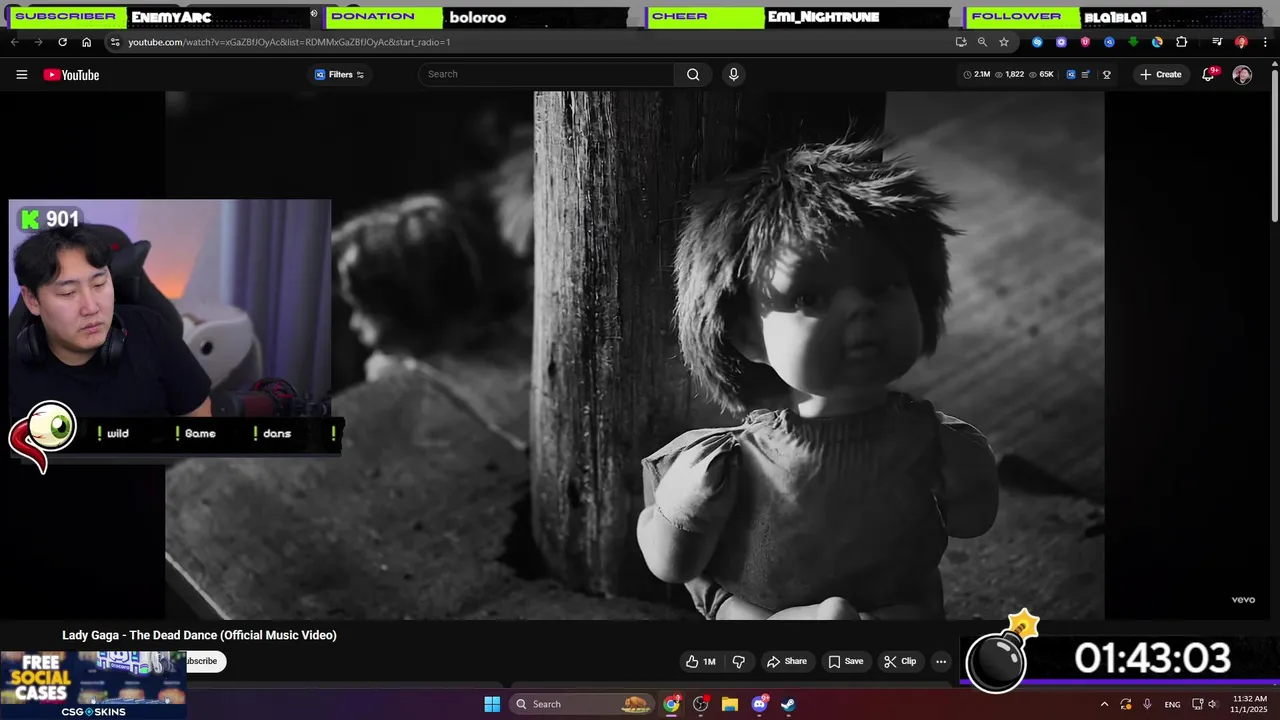Open the YouTube account avatar menu
1280x720 pixels.
pos(1242,75)
